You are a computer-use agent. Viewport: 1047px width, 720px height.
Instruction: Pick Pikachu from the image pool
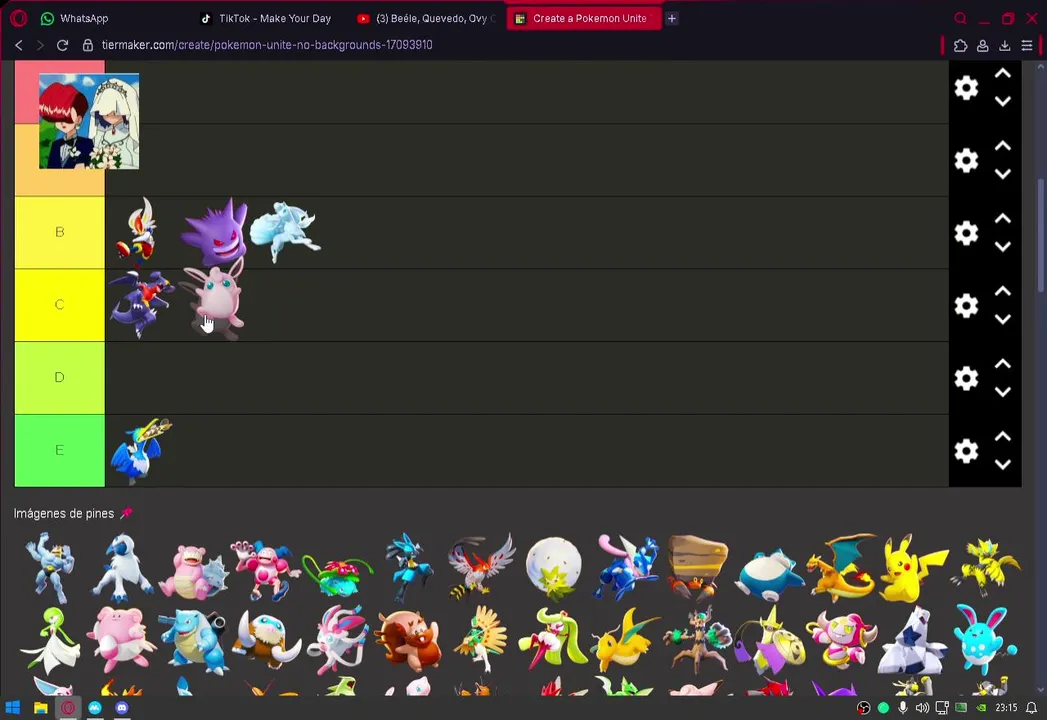click(913, 569)
